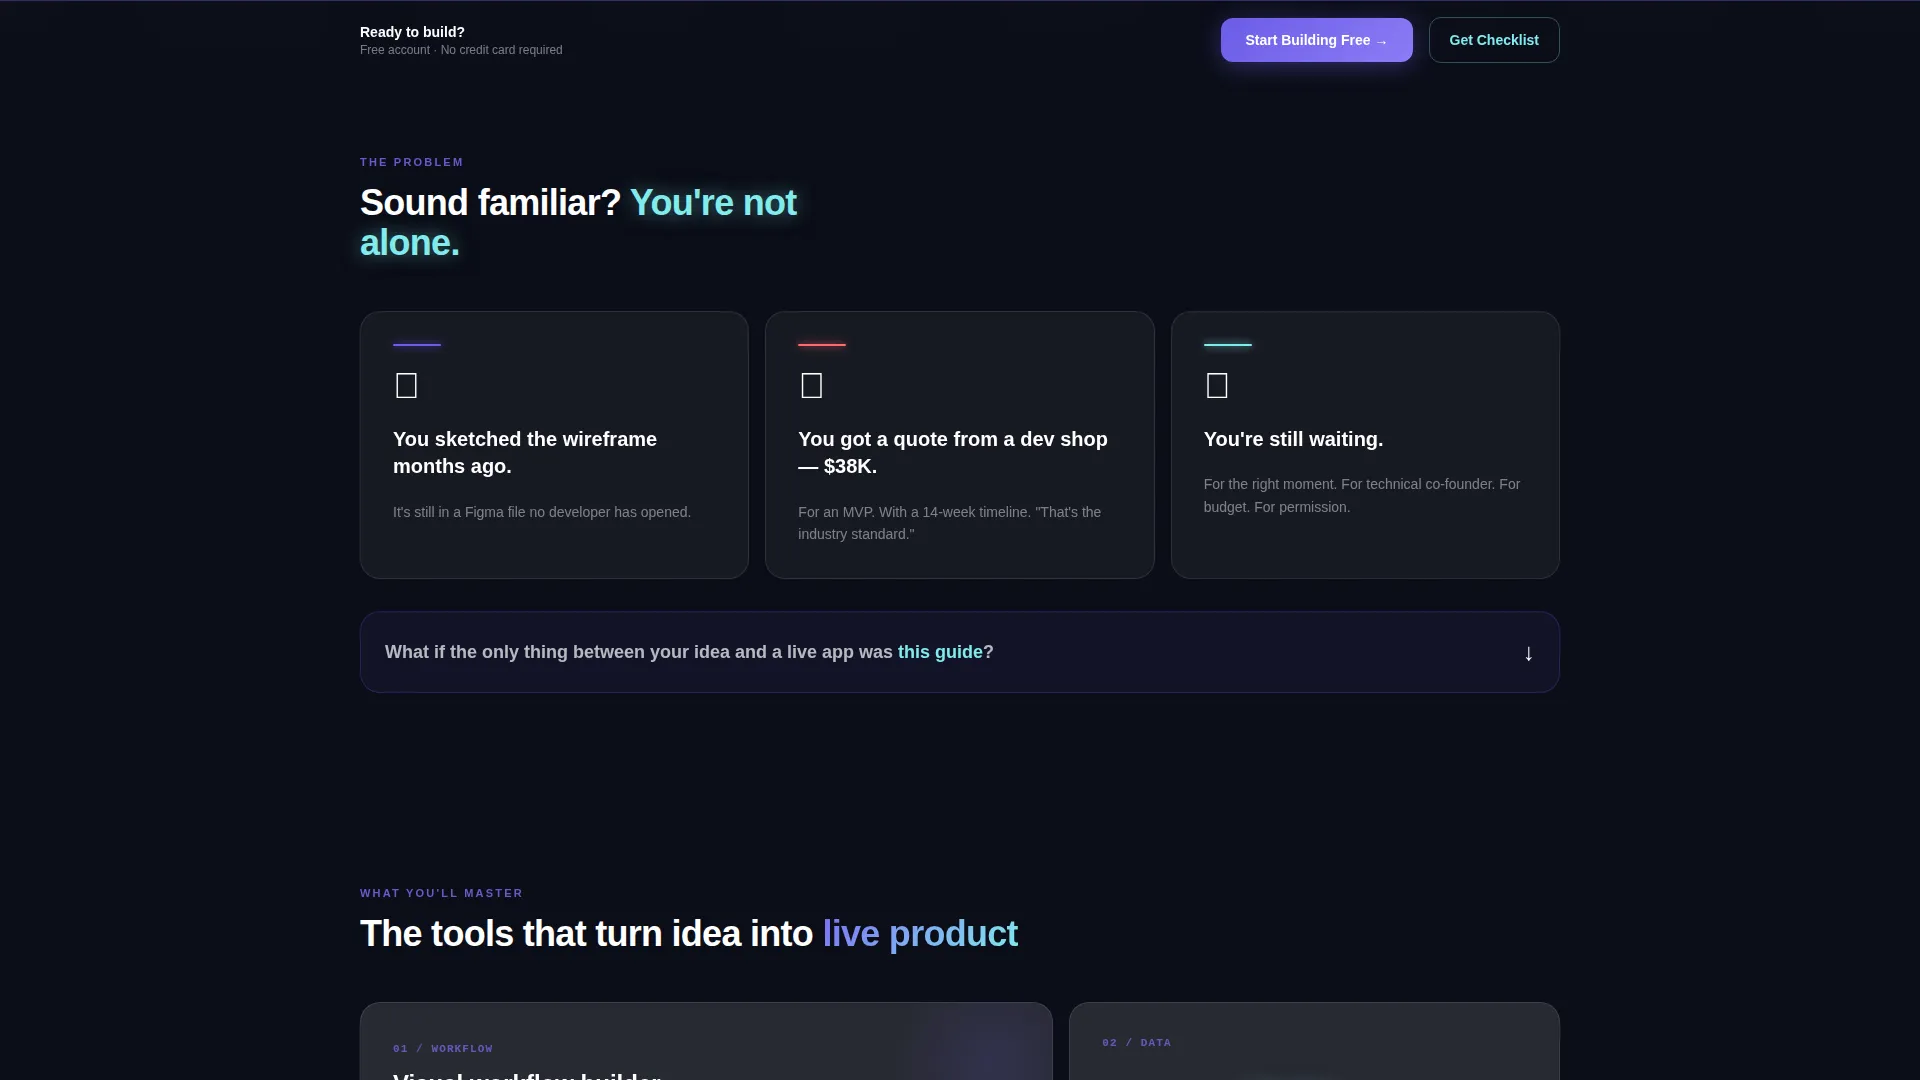Click the 'For the right moment' description text
Viewport: 1920px width, 1080px height.
click(x=1362, y=496)
